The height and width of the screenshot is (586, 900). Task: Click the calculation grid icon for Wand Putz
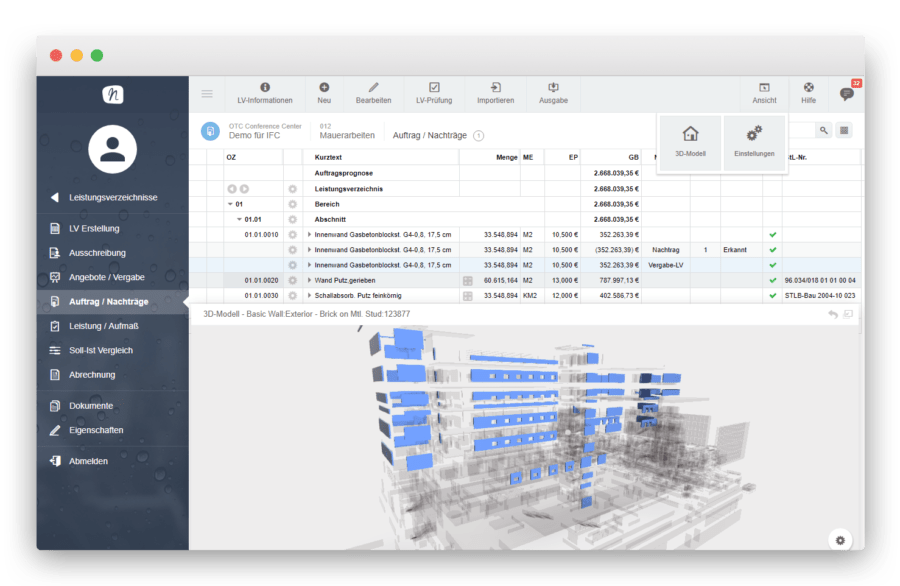tap(468, 281)
